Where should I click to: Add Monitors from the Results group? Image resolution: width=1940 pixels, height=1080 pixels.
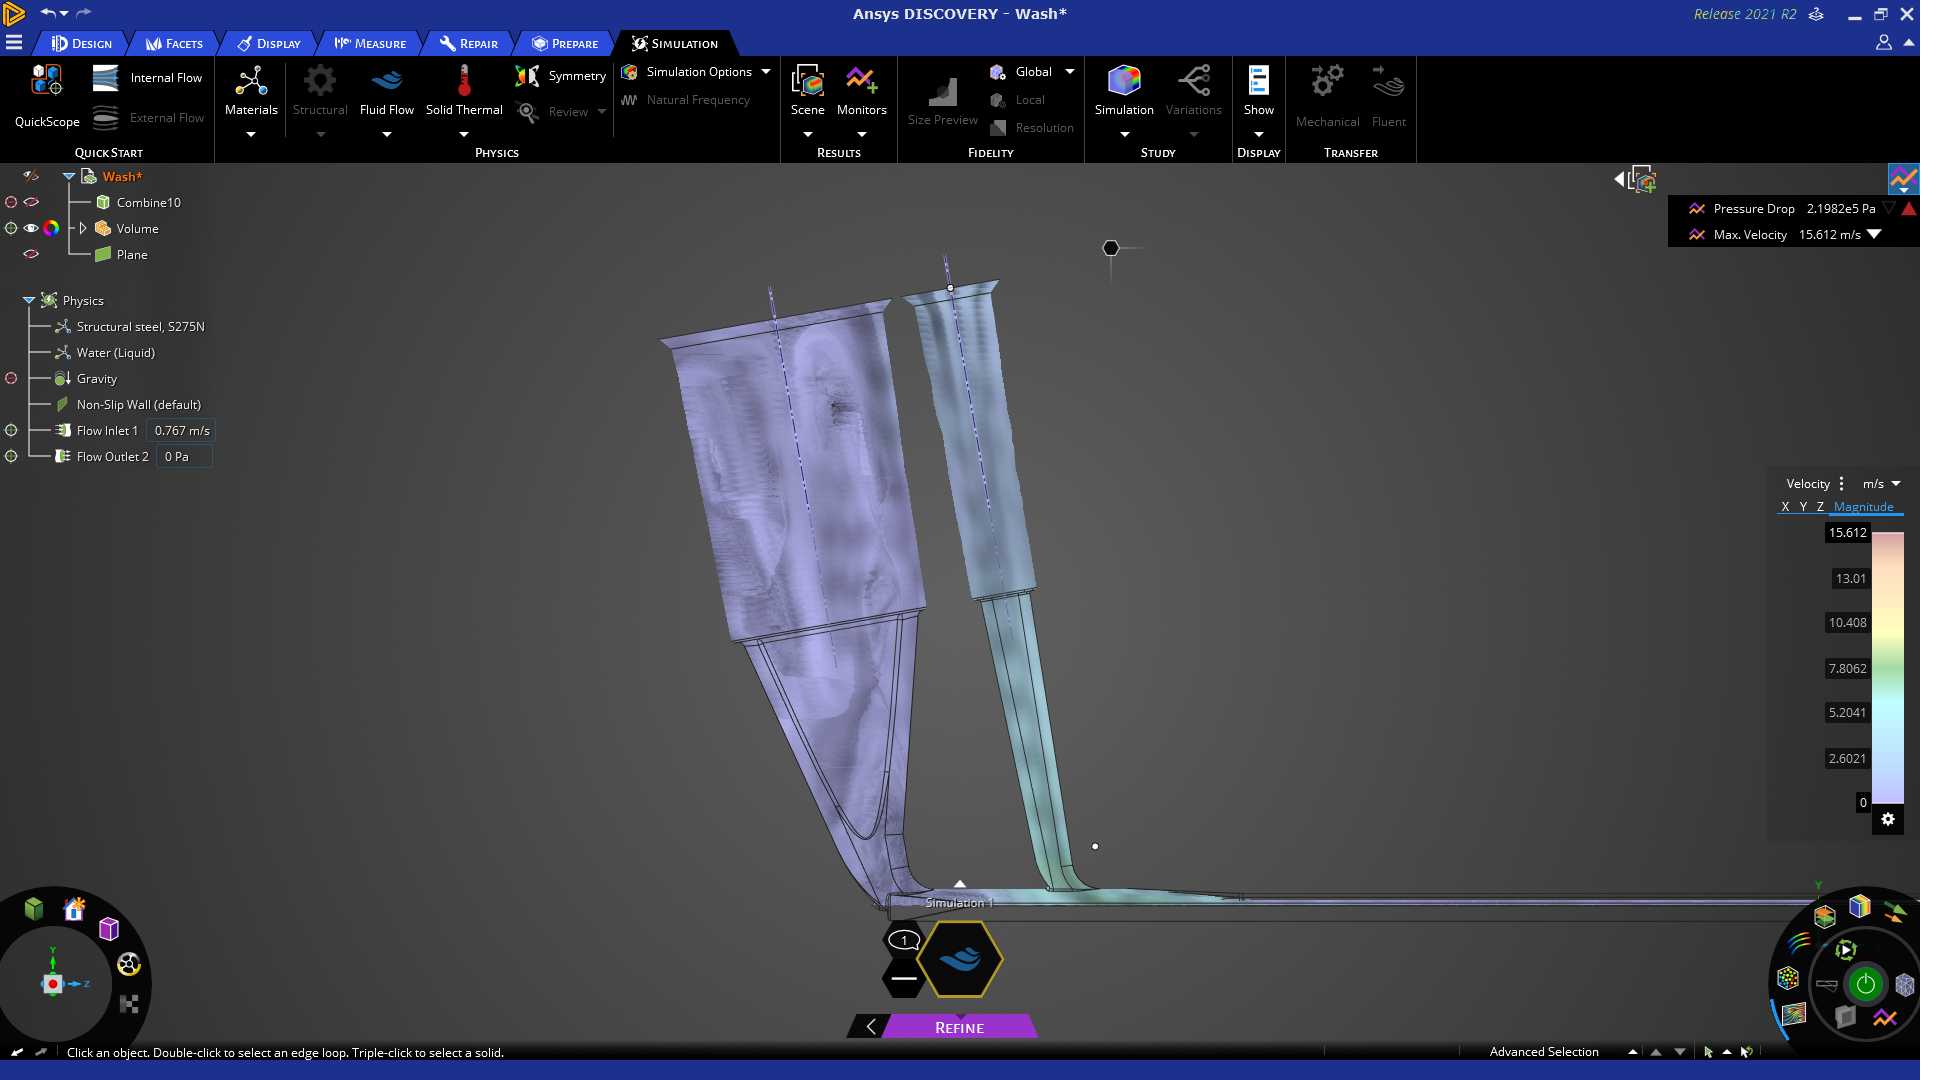click(861, 90)
